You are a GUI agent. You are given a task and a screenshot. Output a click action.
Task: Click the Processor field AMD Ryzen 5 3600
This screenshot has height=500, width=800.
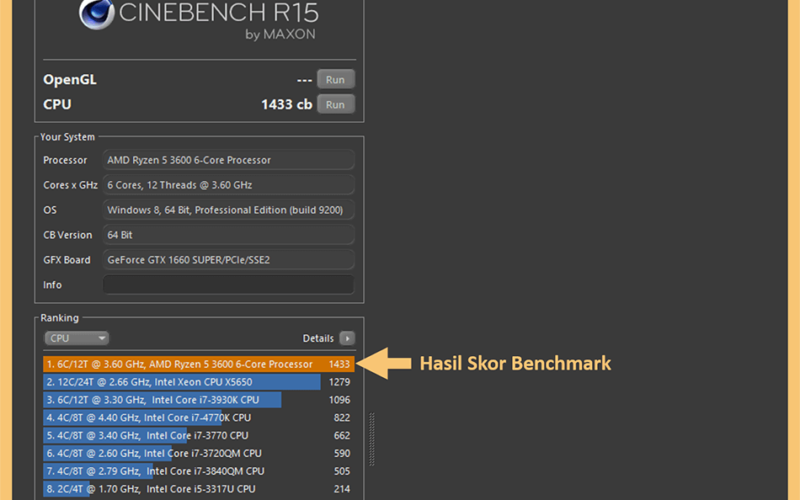click(228, 160)
